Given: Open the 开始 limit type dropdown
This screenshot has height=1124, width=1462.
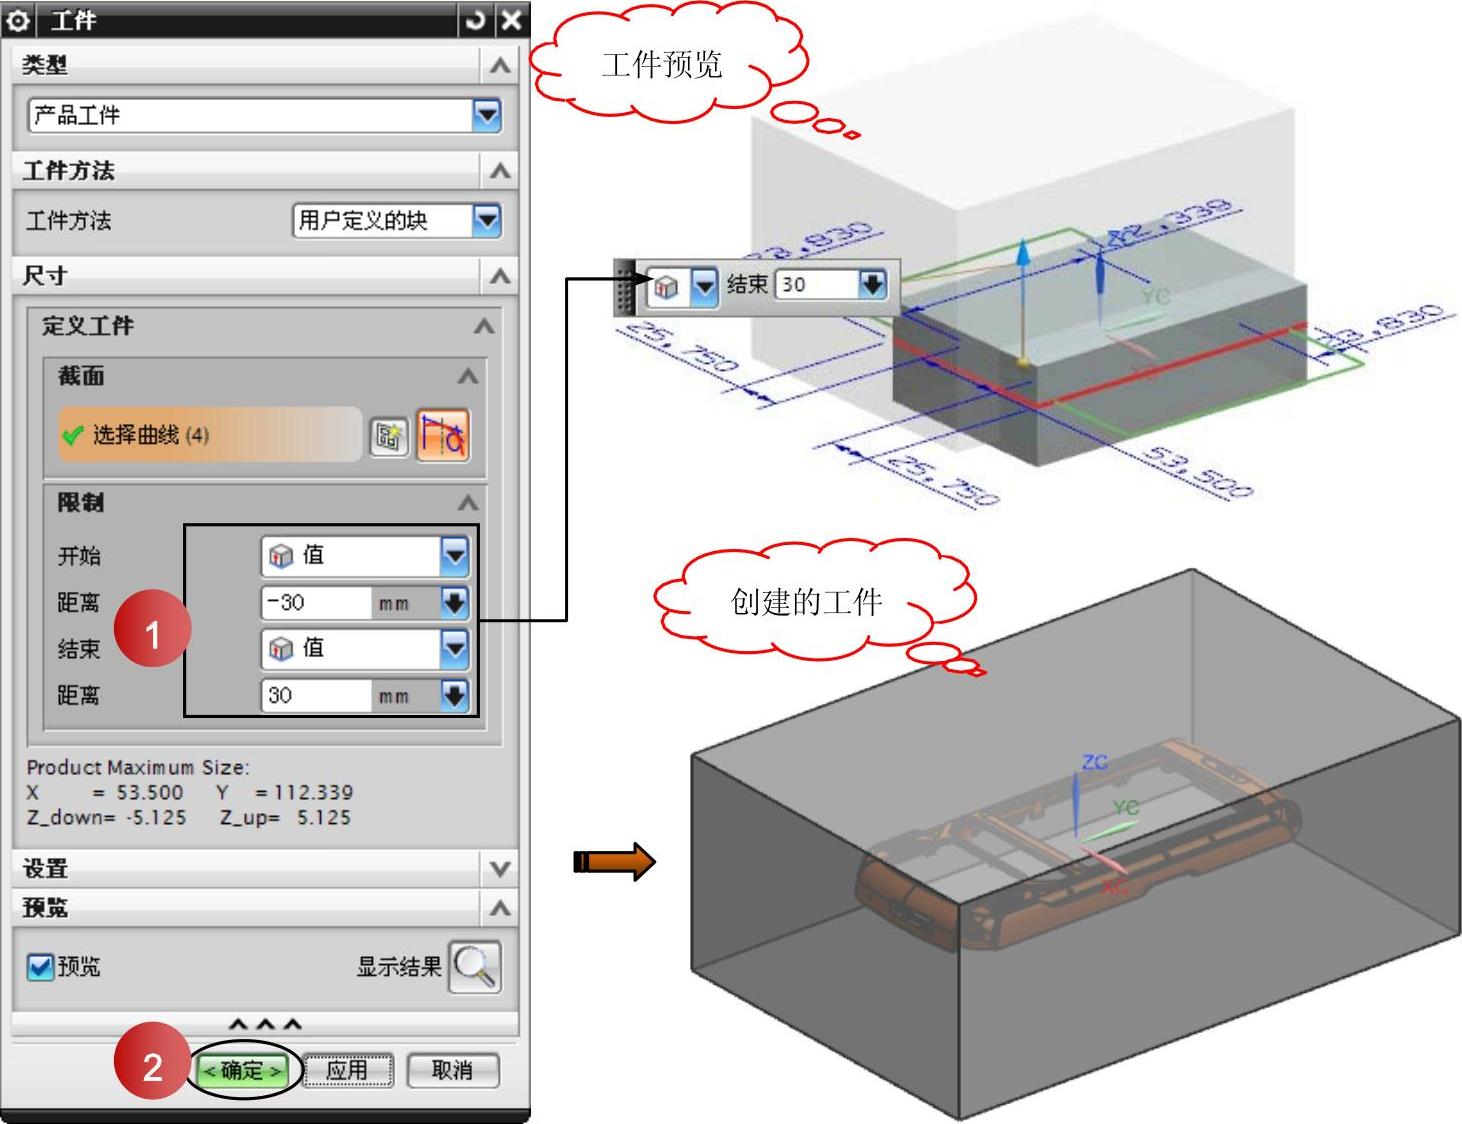Looking at the screenshot, I should tap(454, 556).
